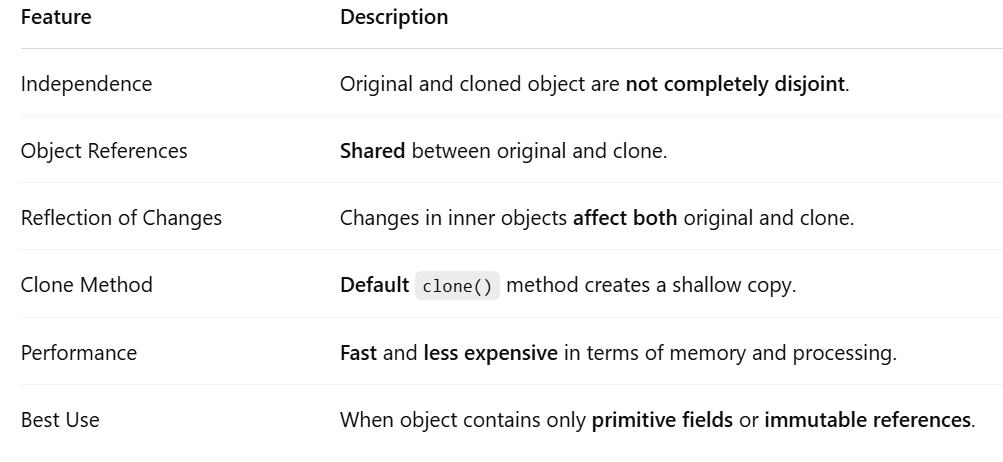Select the Clone Method feature cell
Viewport: 1003px width, 462px height.
(86, 285)
